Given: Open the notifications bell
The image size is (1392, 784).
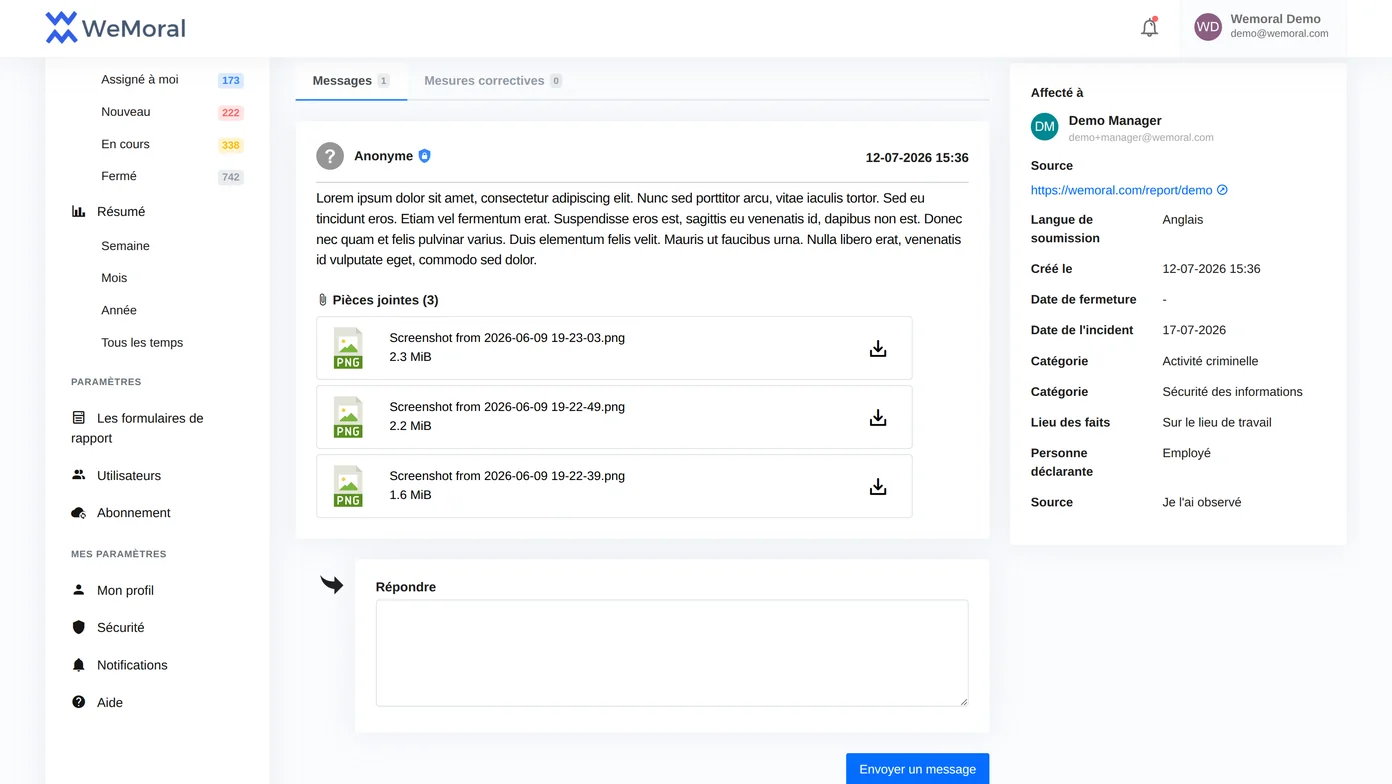Looking at the screenshot, I should pos(1149,28).
